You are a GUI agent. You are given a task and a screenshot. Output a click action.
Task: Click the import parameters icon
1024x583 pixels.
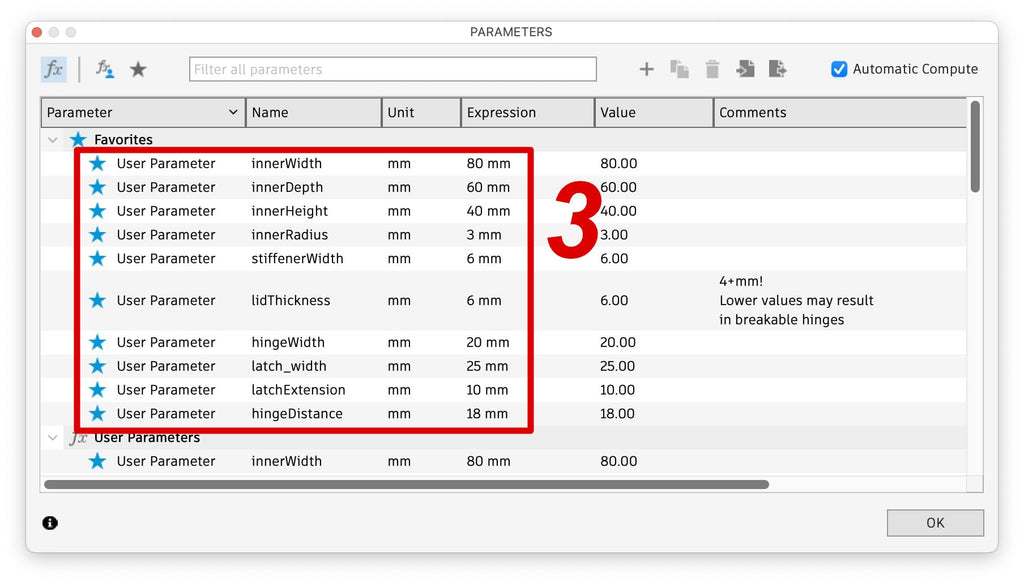click(x=745, y=69)
